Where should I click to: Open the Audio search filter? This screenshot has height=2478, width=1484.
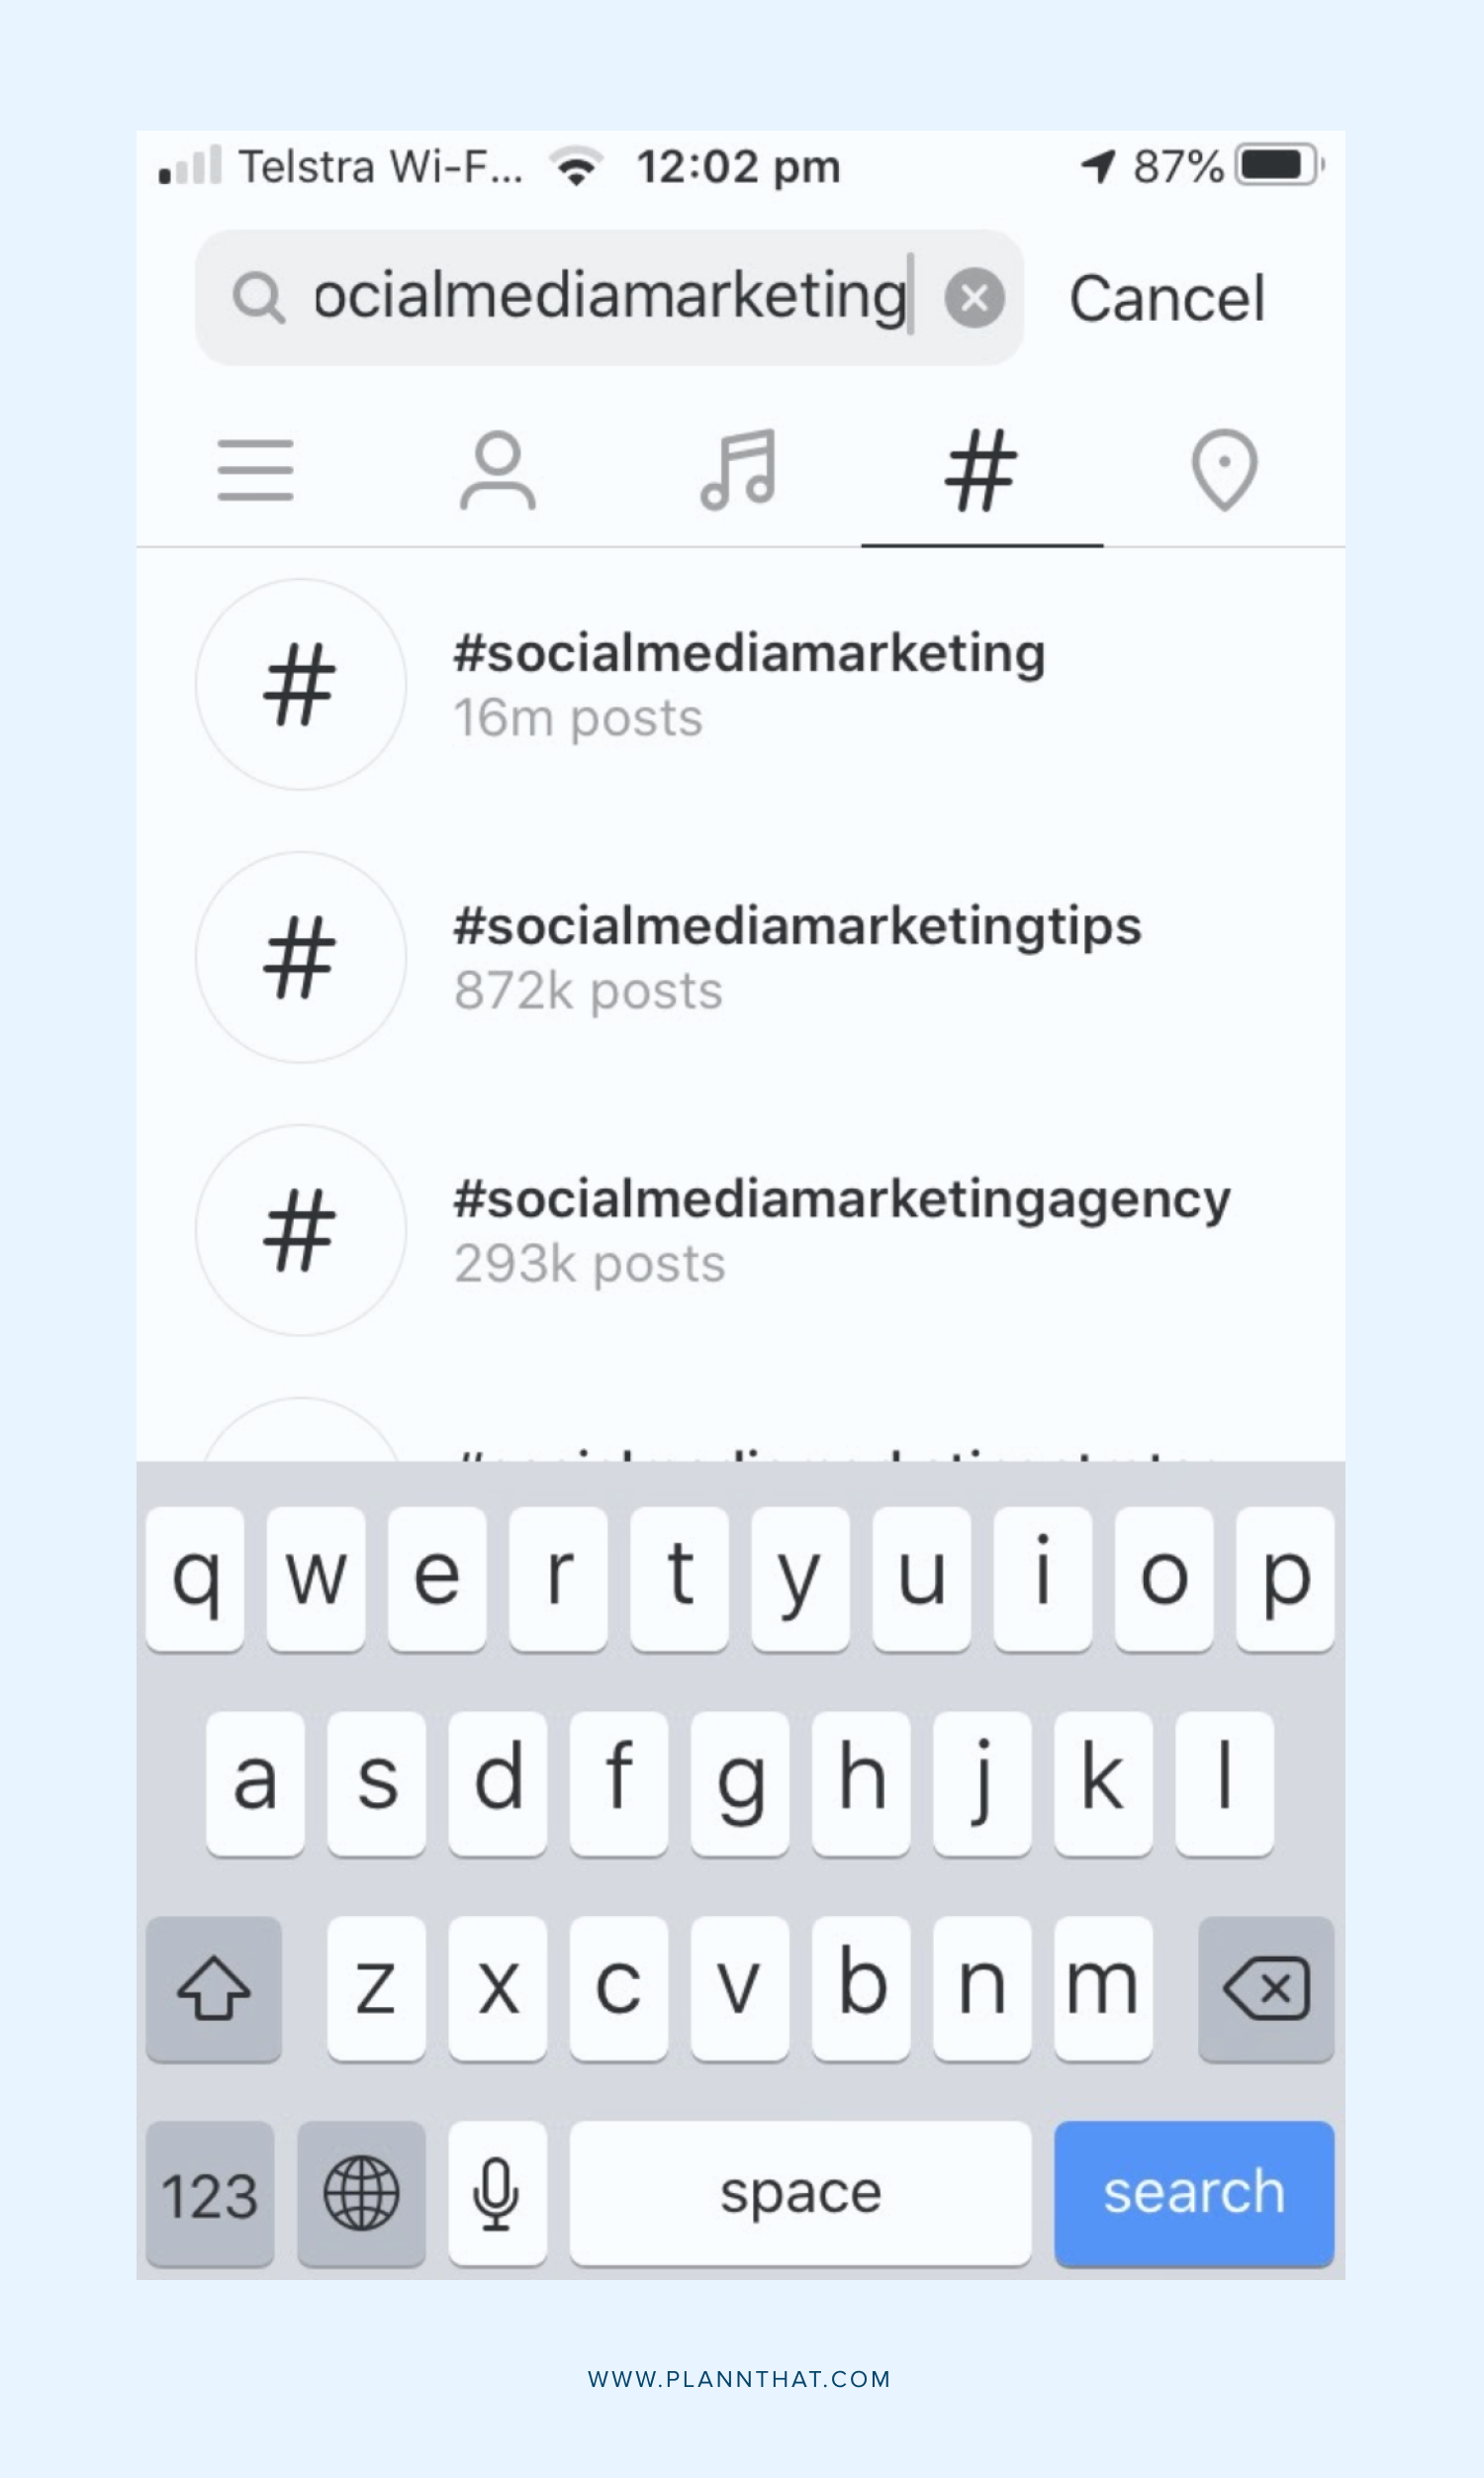[742, 470]
